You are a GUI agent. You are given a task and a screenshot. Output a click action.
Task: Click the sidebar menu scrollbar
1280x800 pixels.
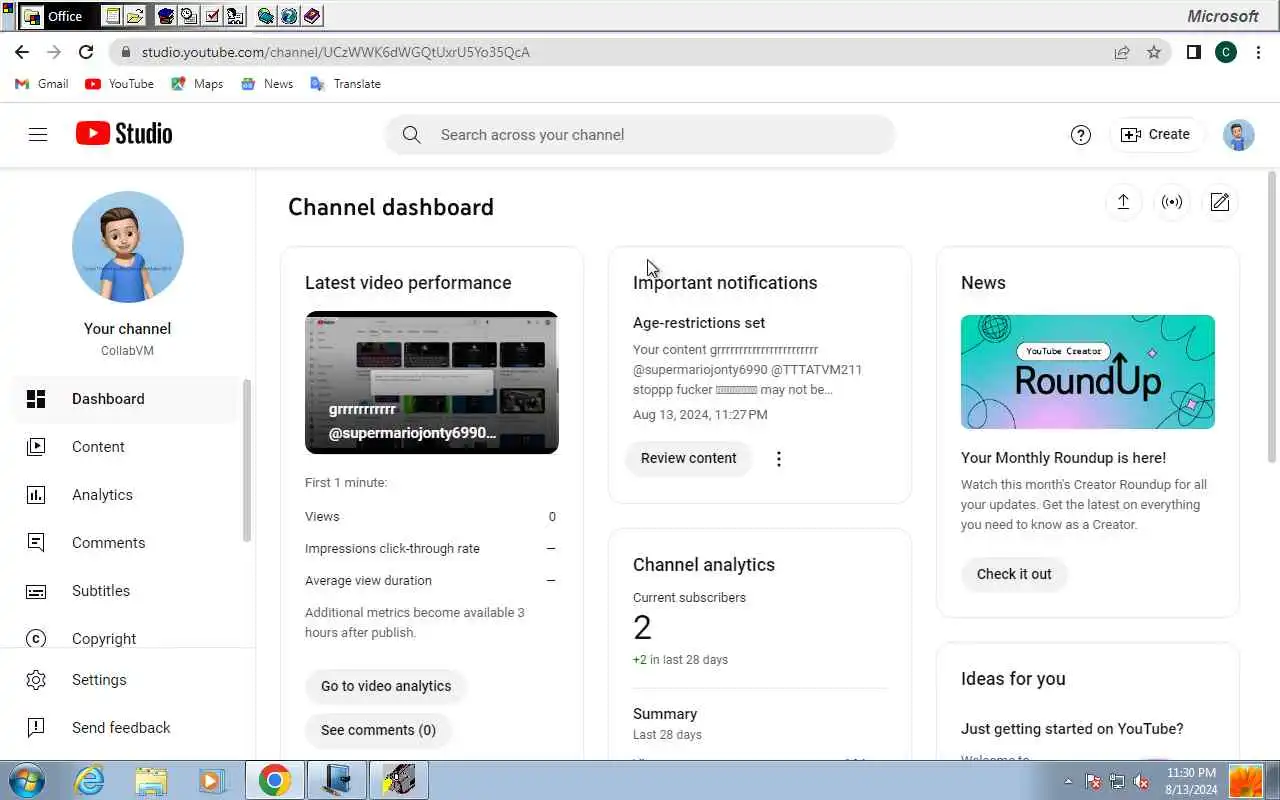point(246,460)
